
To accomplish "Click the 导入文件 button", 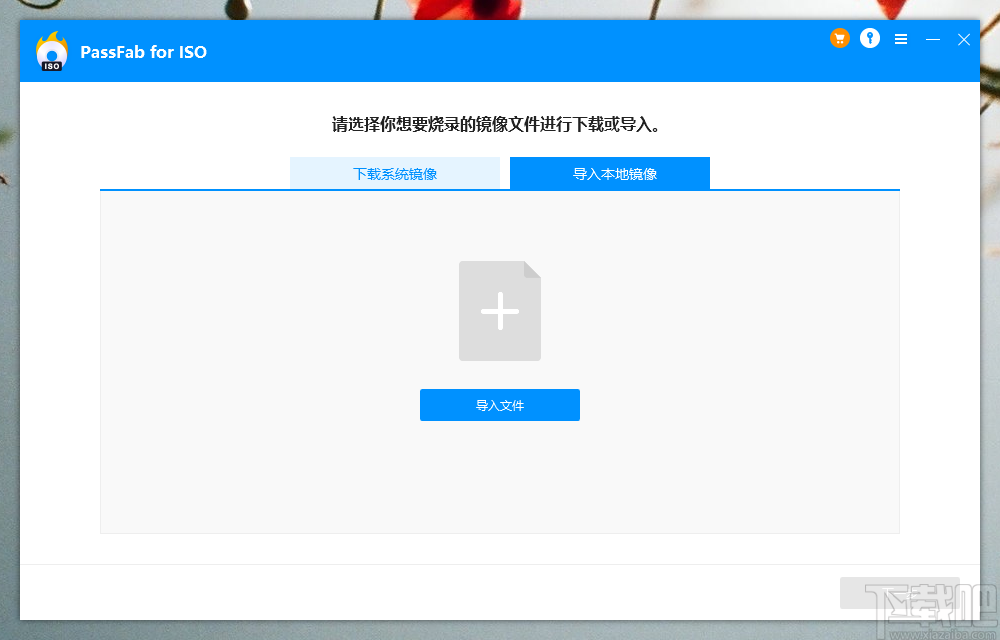I will click(x=499, y=404).
